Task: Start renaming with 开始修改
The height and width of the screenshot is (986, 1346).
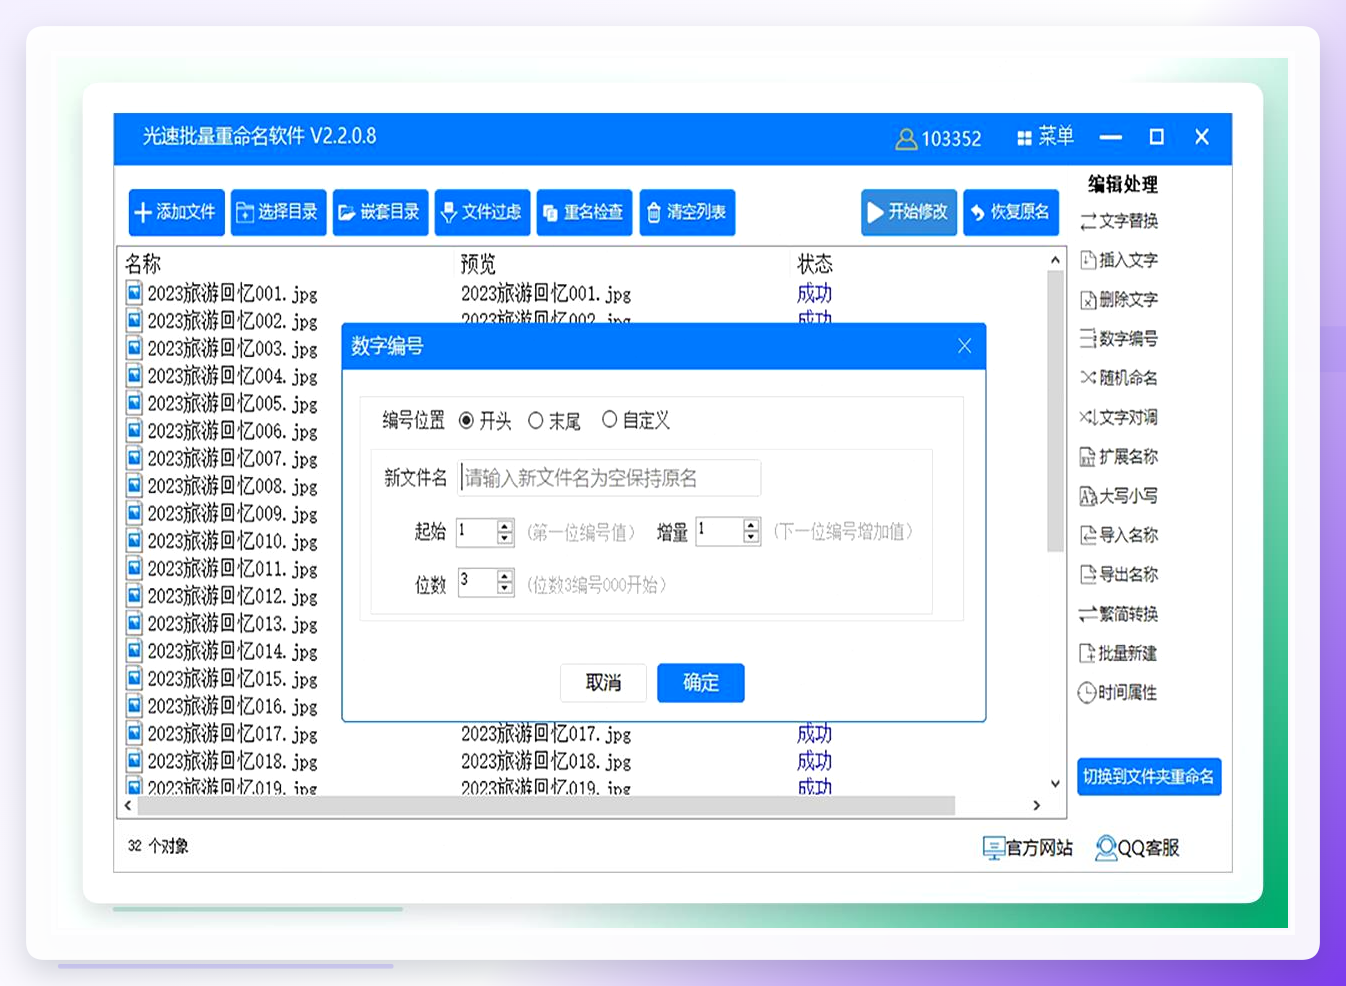Action: [909, 212]
